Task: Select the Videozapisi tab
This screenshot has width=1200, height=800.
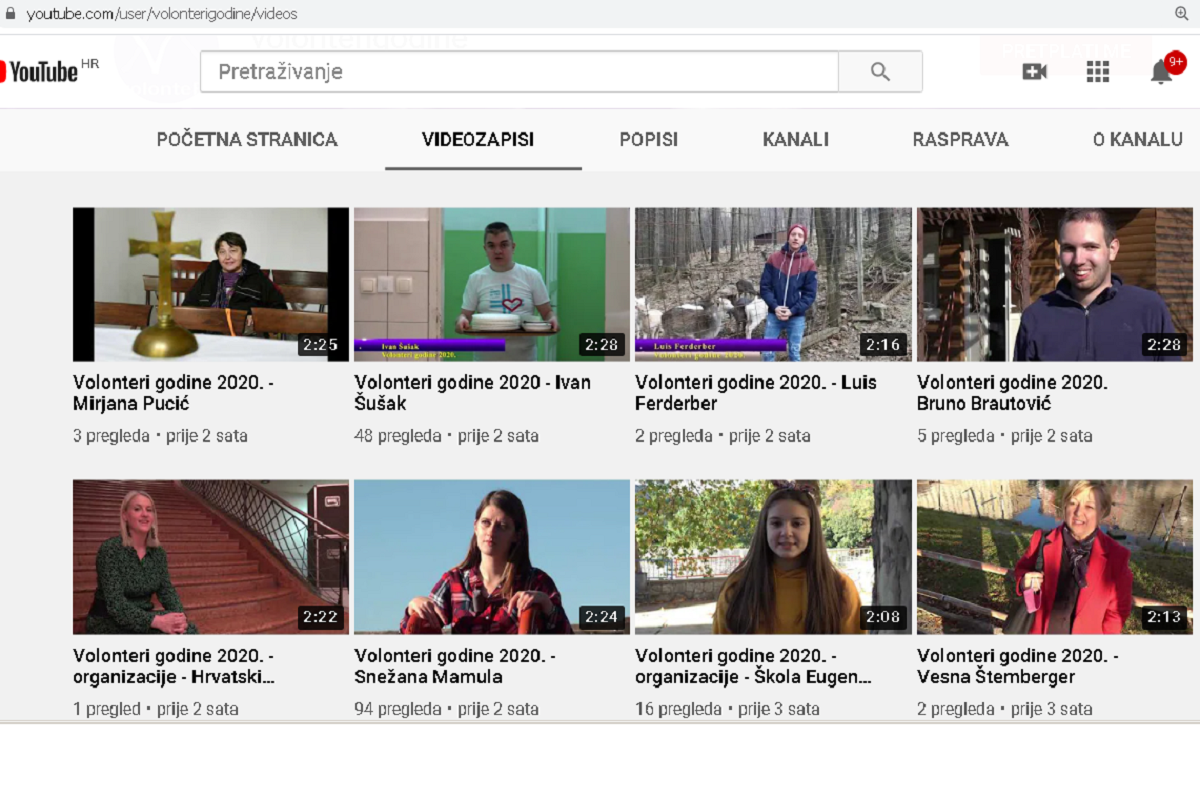Action: pyautogui.click(x=478, y=140)
